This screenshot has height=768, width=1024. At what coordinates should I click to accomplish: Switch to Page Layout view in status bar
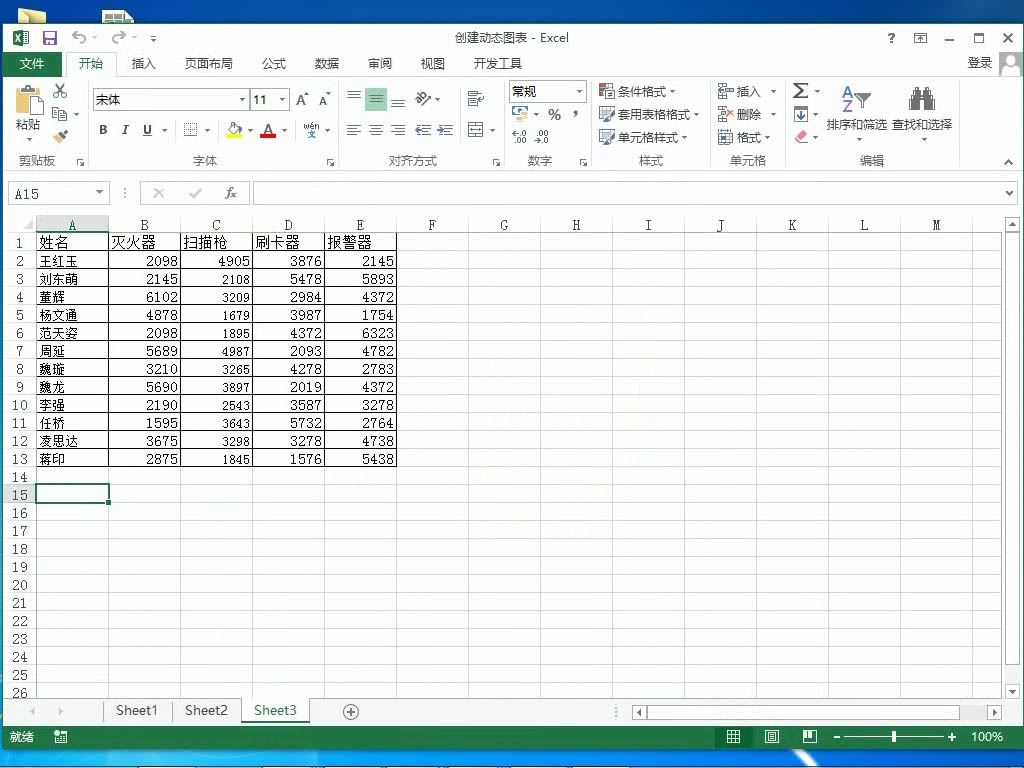771,737
